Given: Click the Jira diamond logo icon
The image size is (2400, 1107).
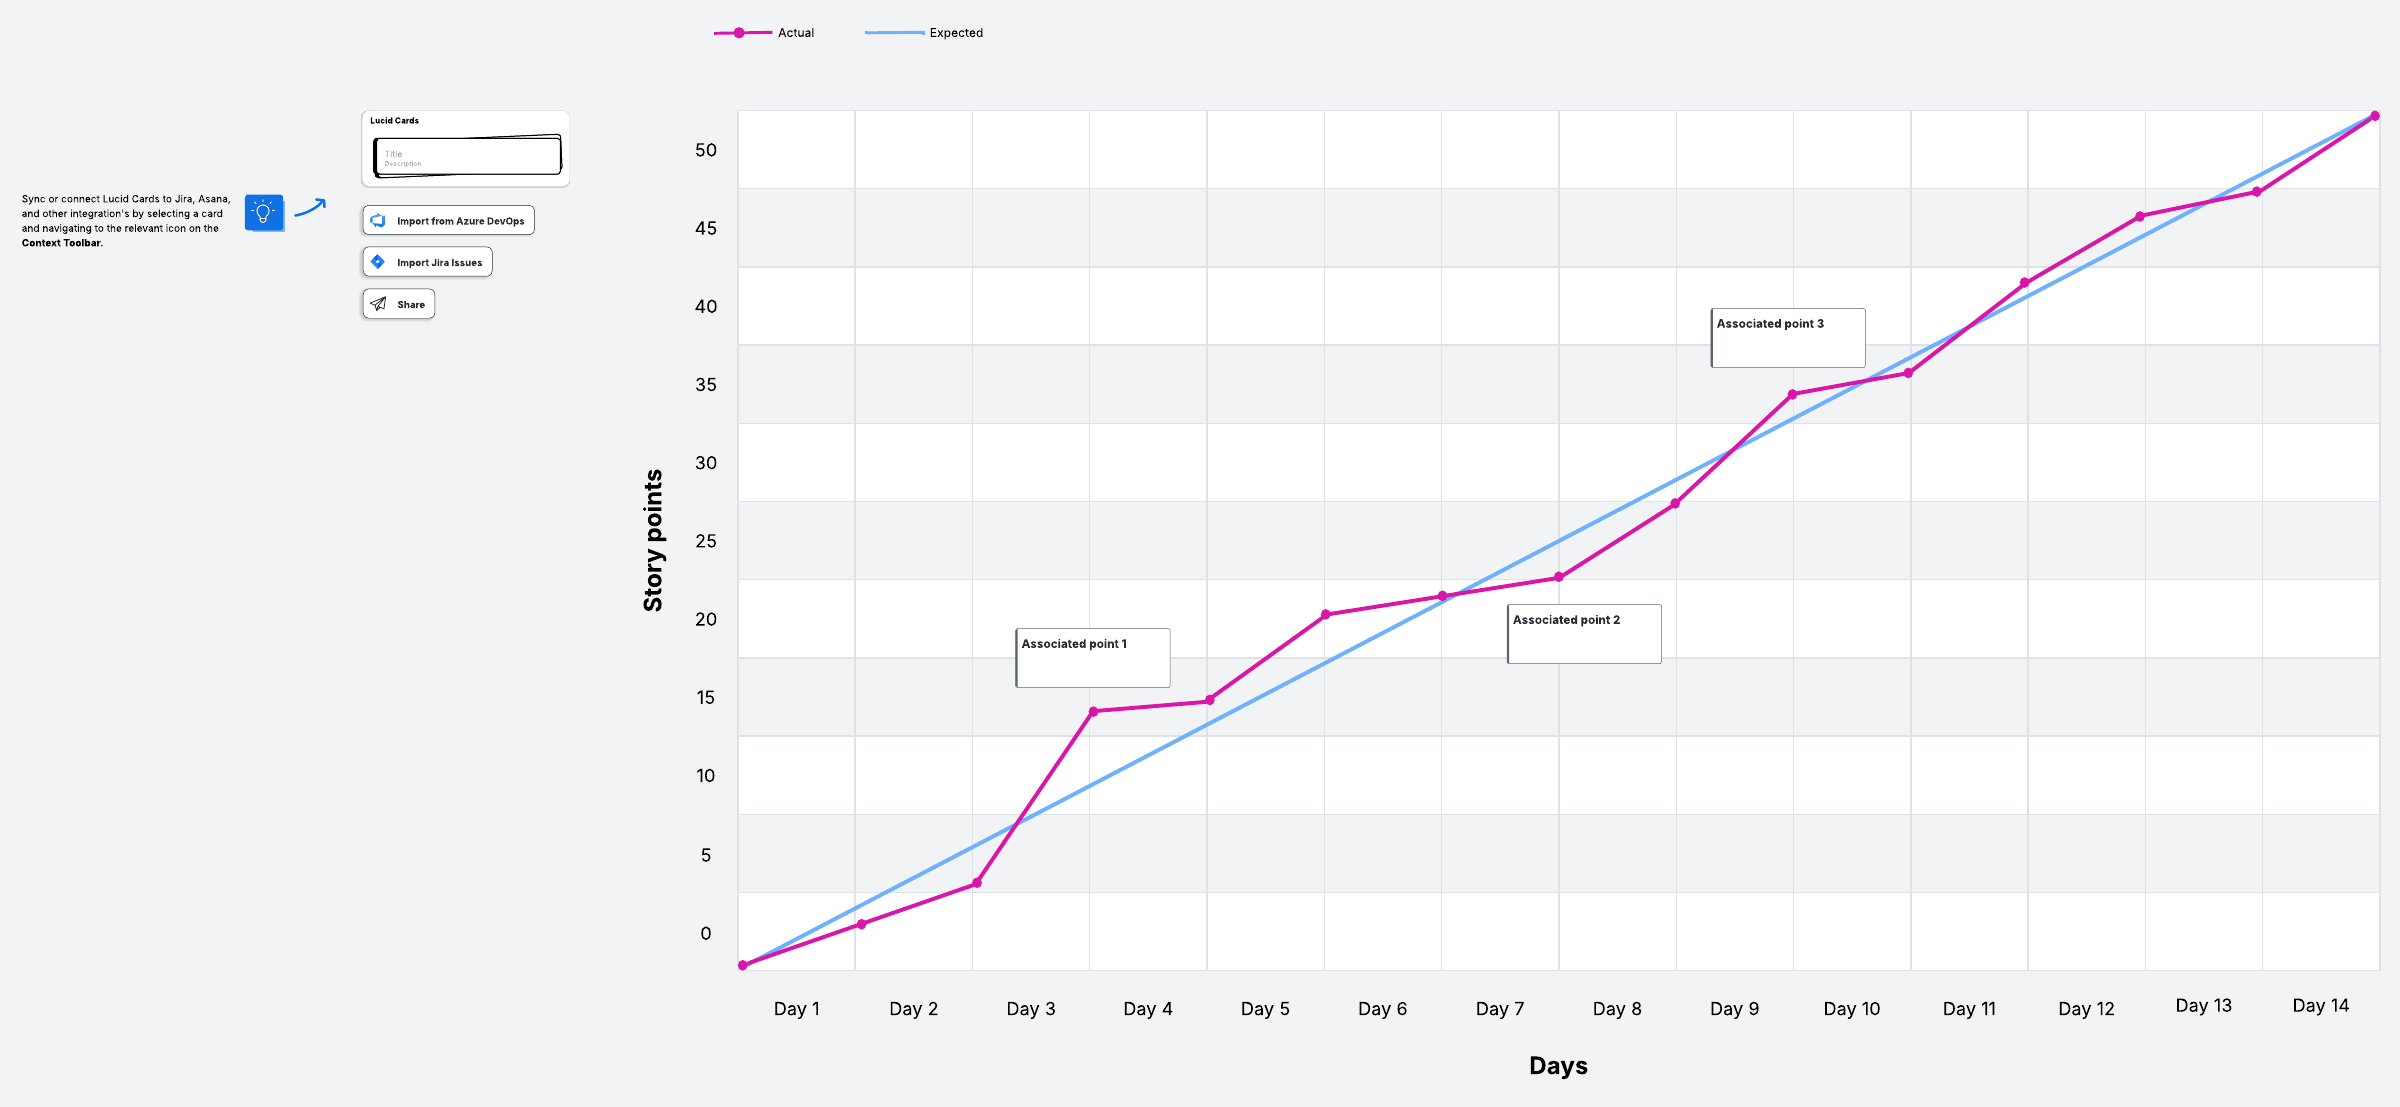Looking at the screenshot, I should 378,262.
